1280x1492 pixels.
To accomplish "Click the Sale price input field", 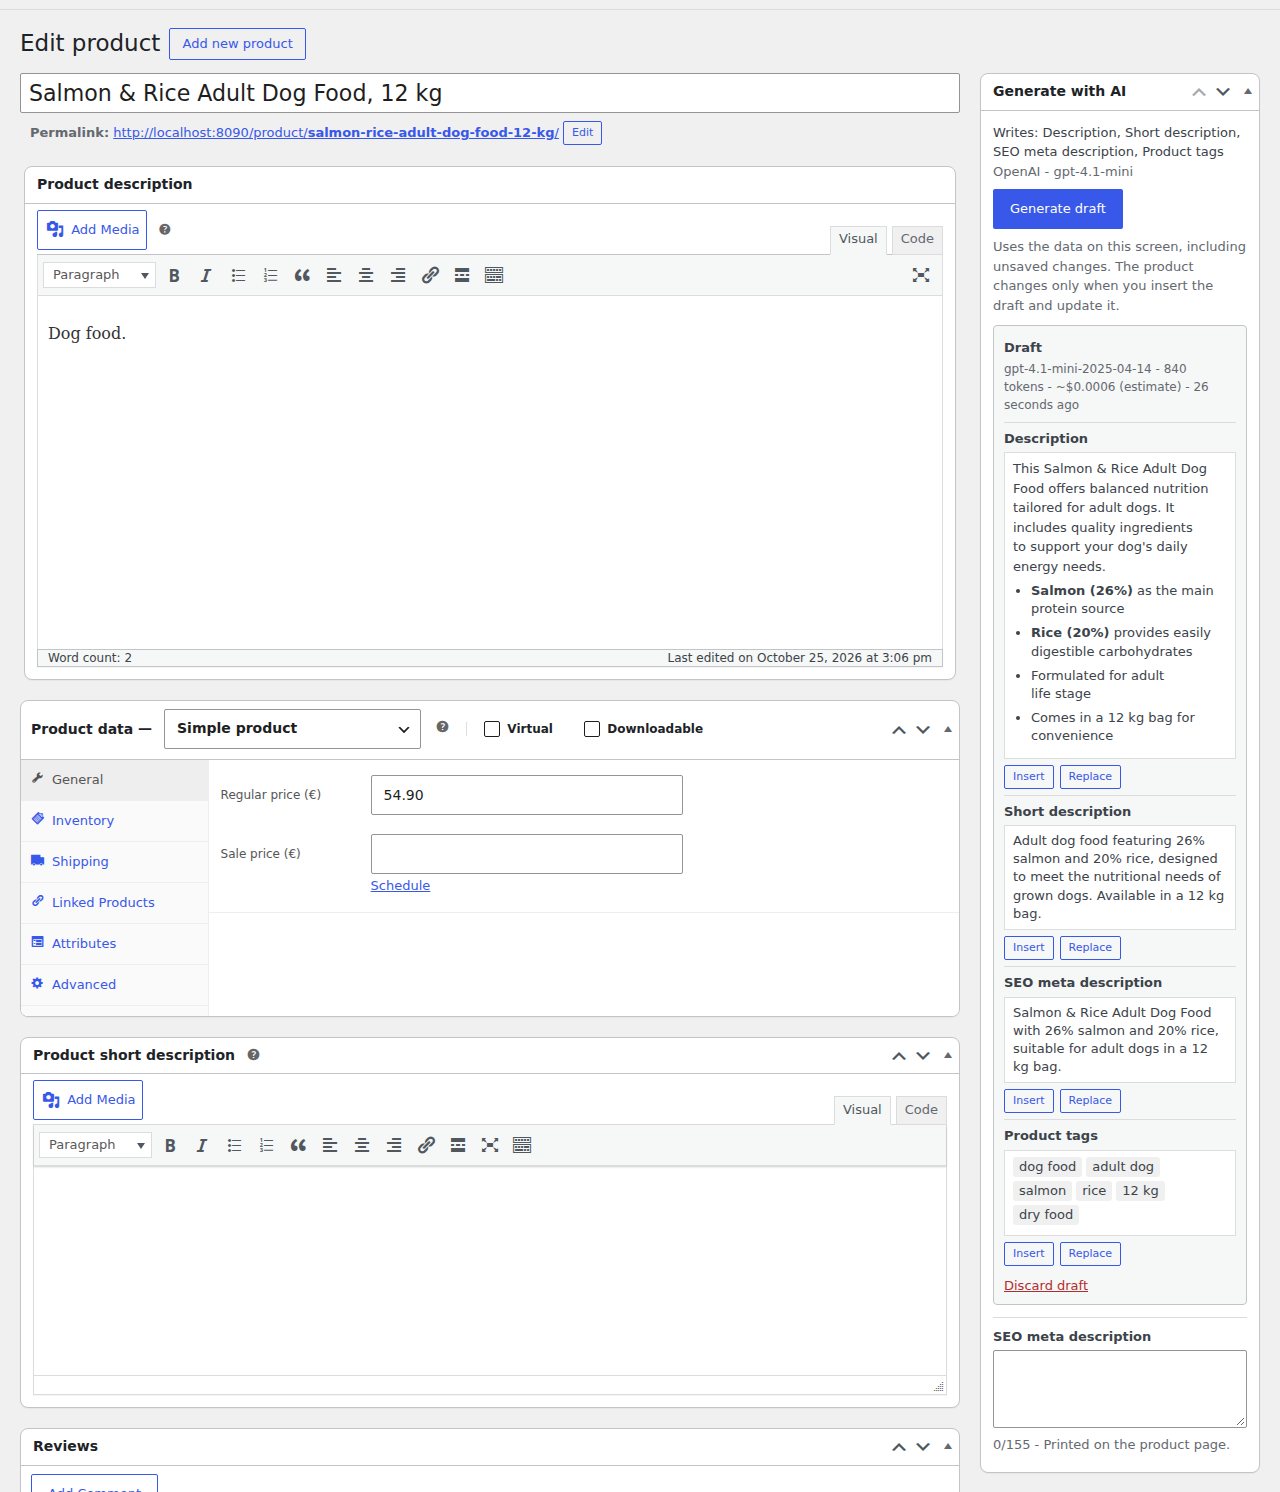I will click(527, 854).
